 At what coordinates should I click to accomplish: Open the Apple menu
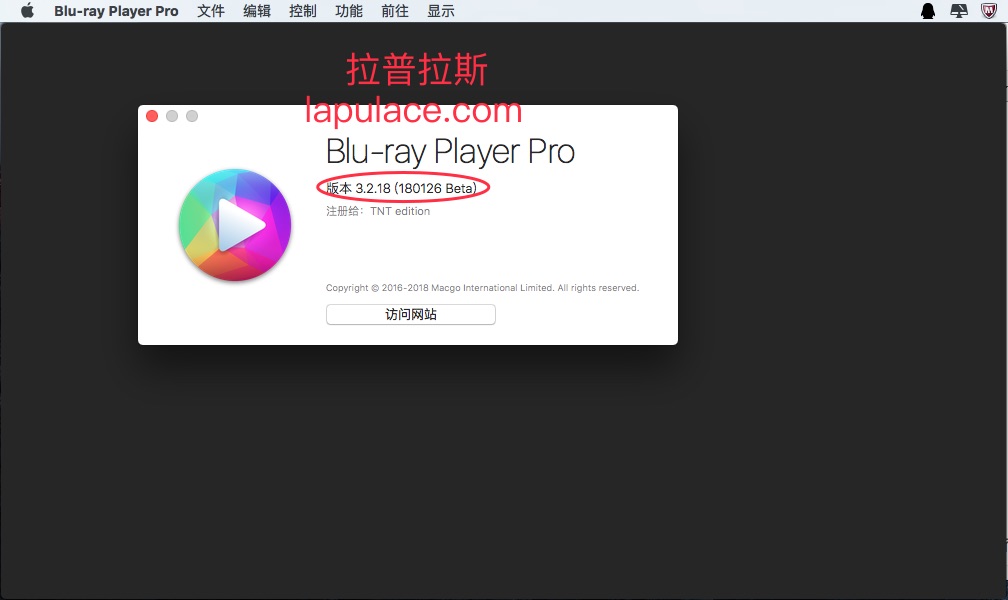pos(27,10)
